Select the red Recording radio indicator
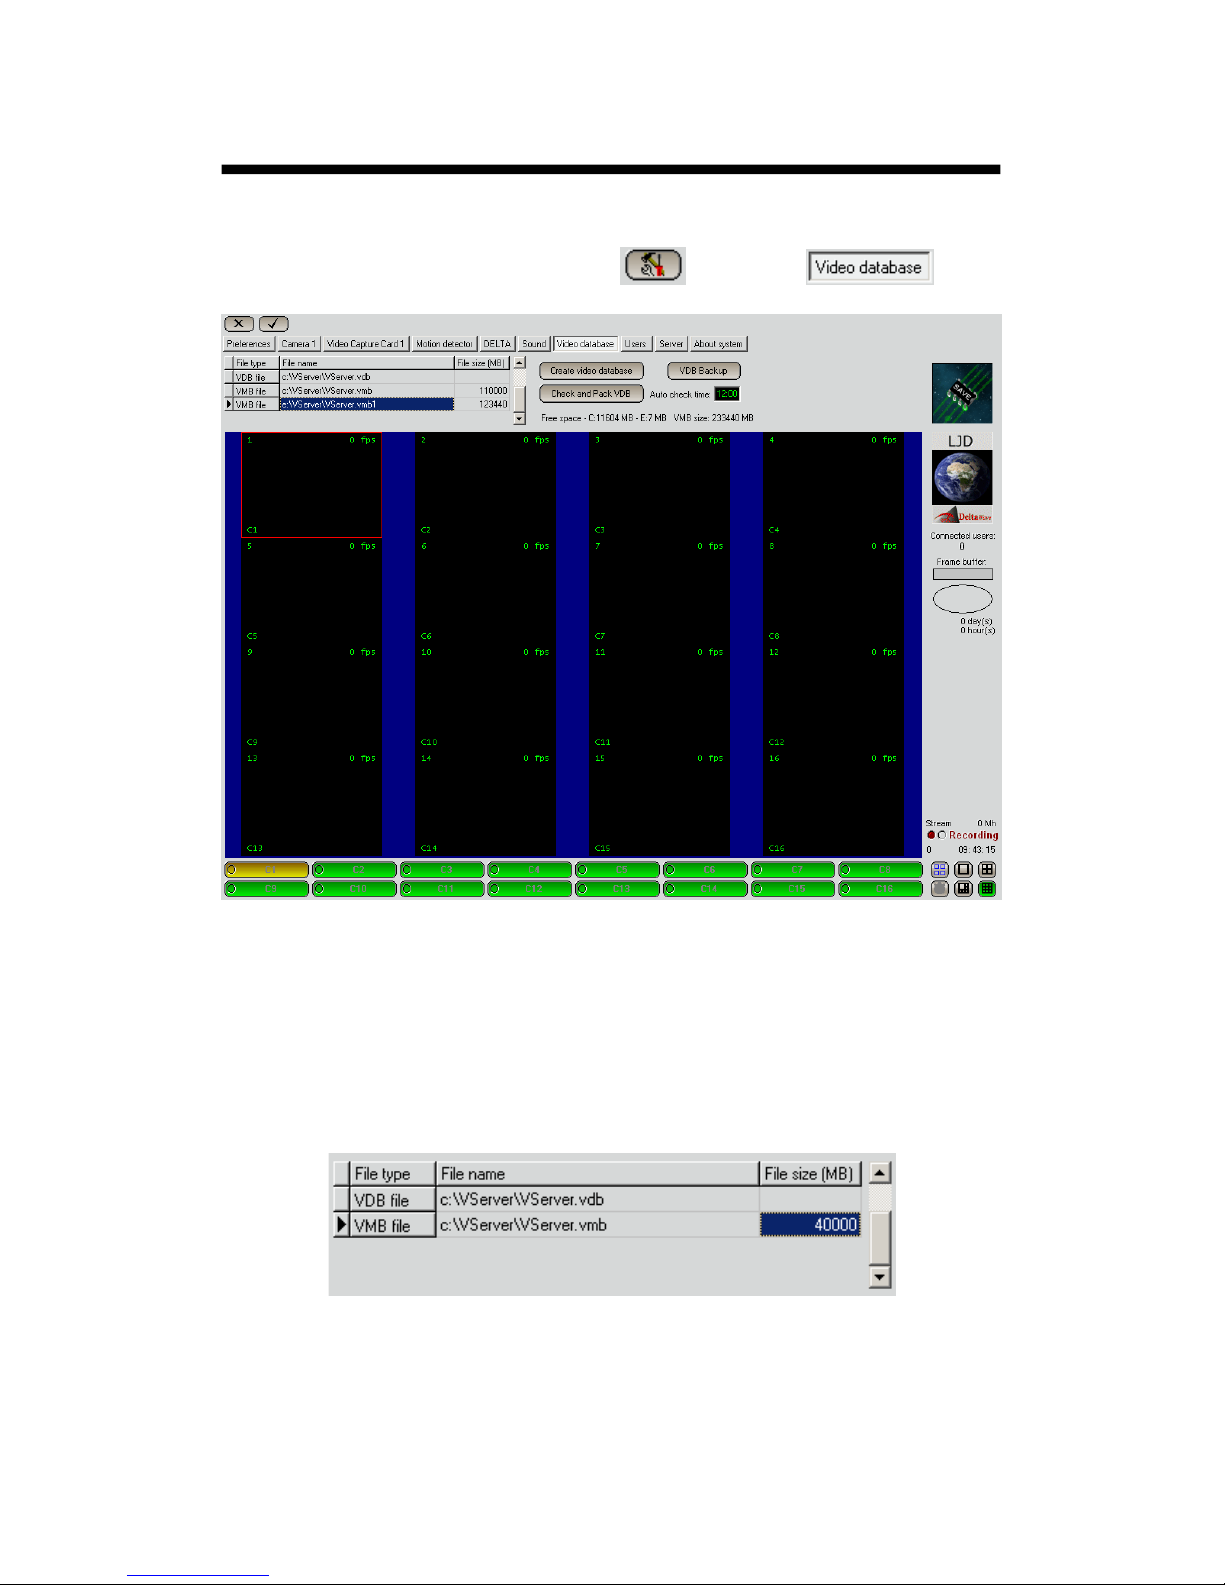 [931, 835]
